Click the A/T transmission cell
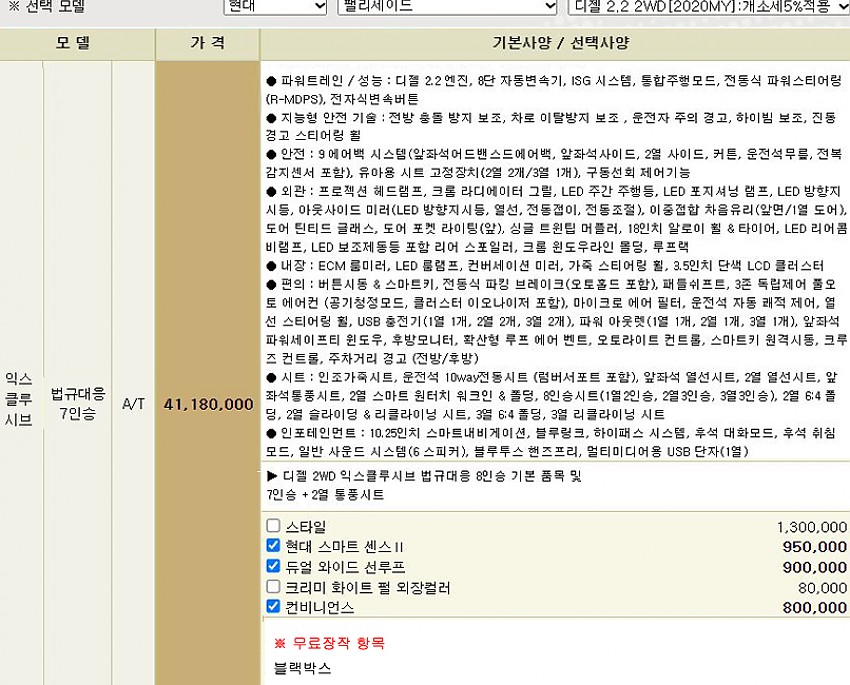The image size is (850, 685). 132,404
